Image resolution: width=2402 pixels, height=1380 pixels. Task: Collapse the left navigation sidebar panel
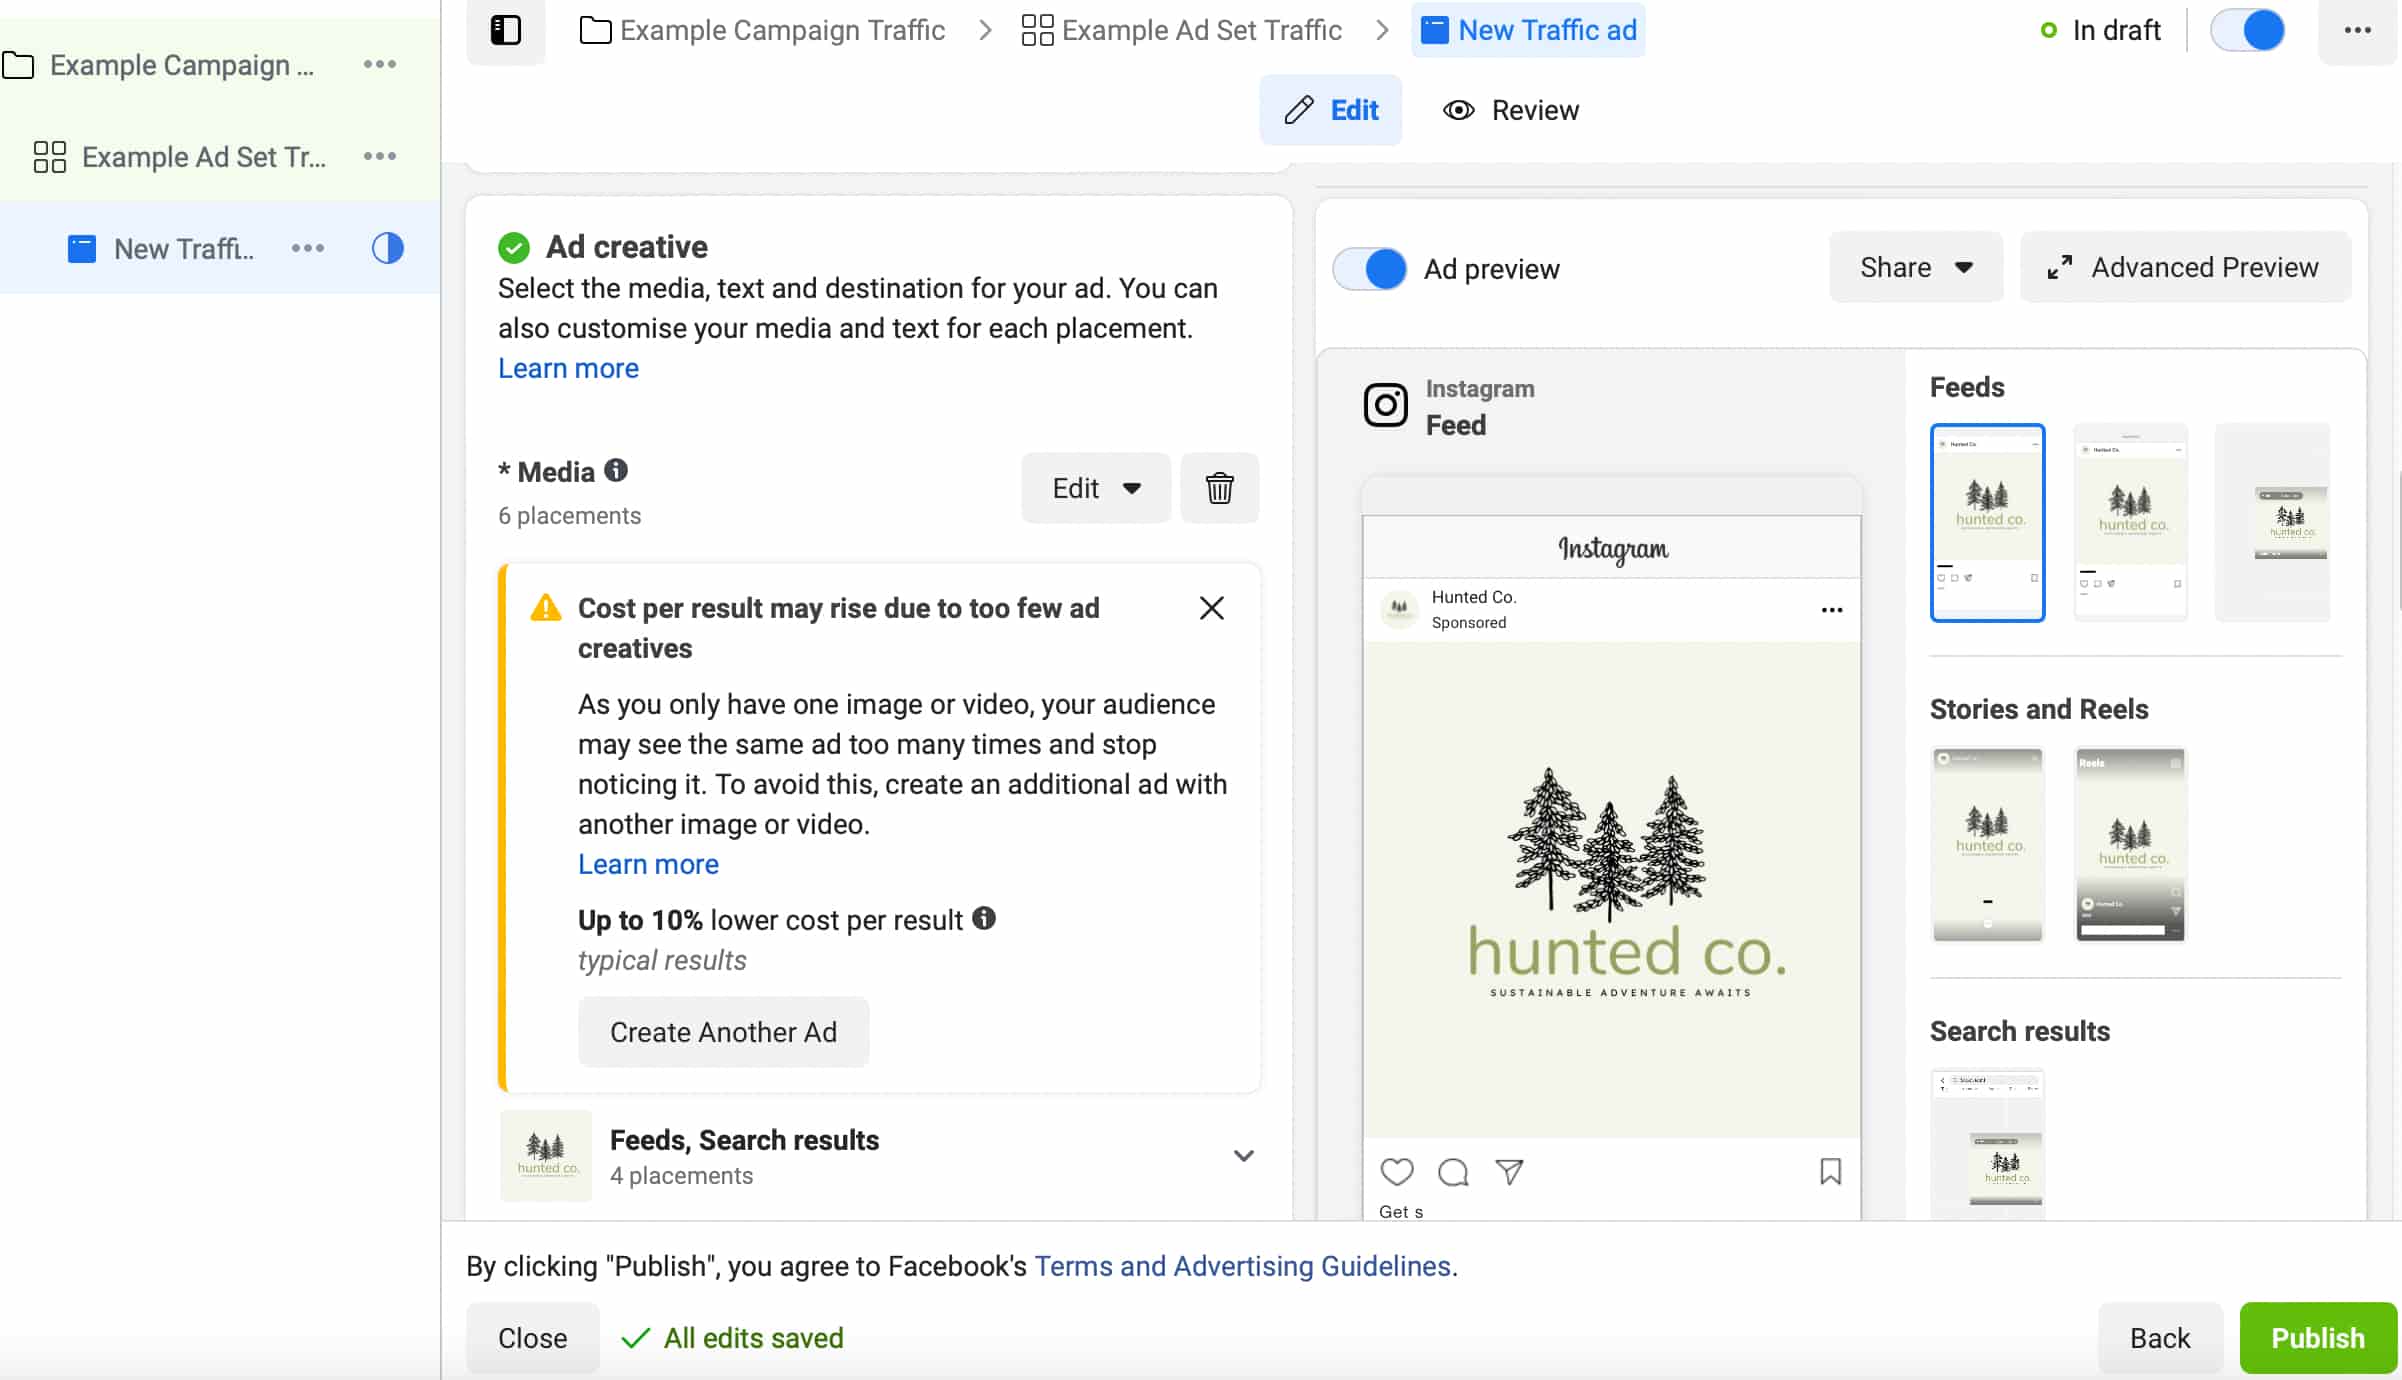click(506, 30)
